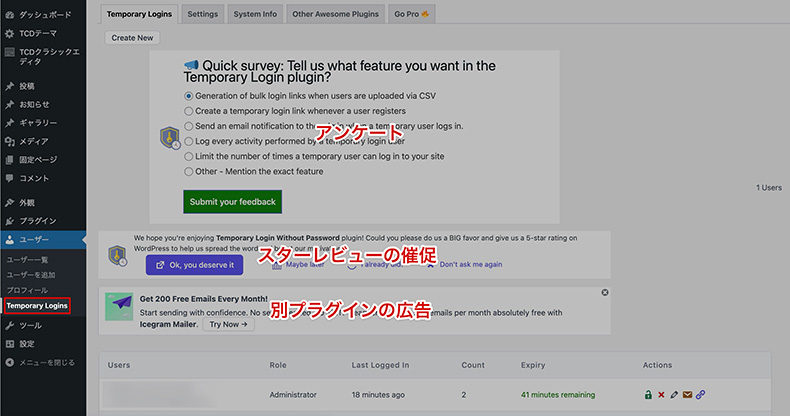This screenshot has height=416, width=790.
Task: Open the Go Pro tab
Action: click(412, 14)
